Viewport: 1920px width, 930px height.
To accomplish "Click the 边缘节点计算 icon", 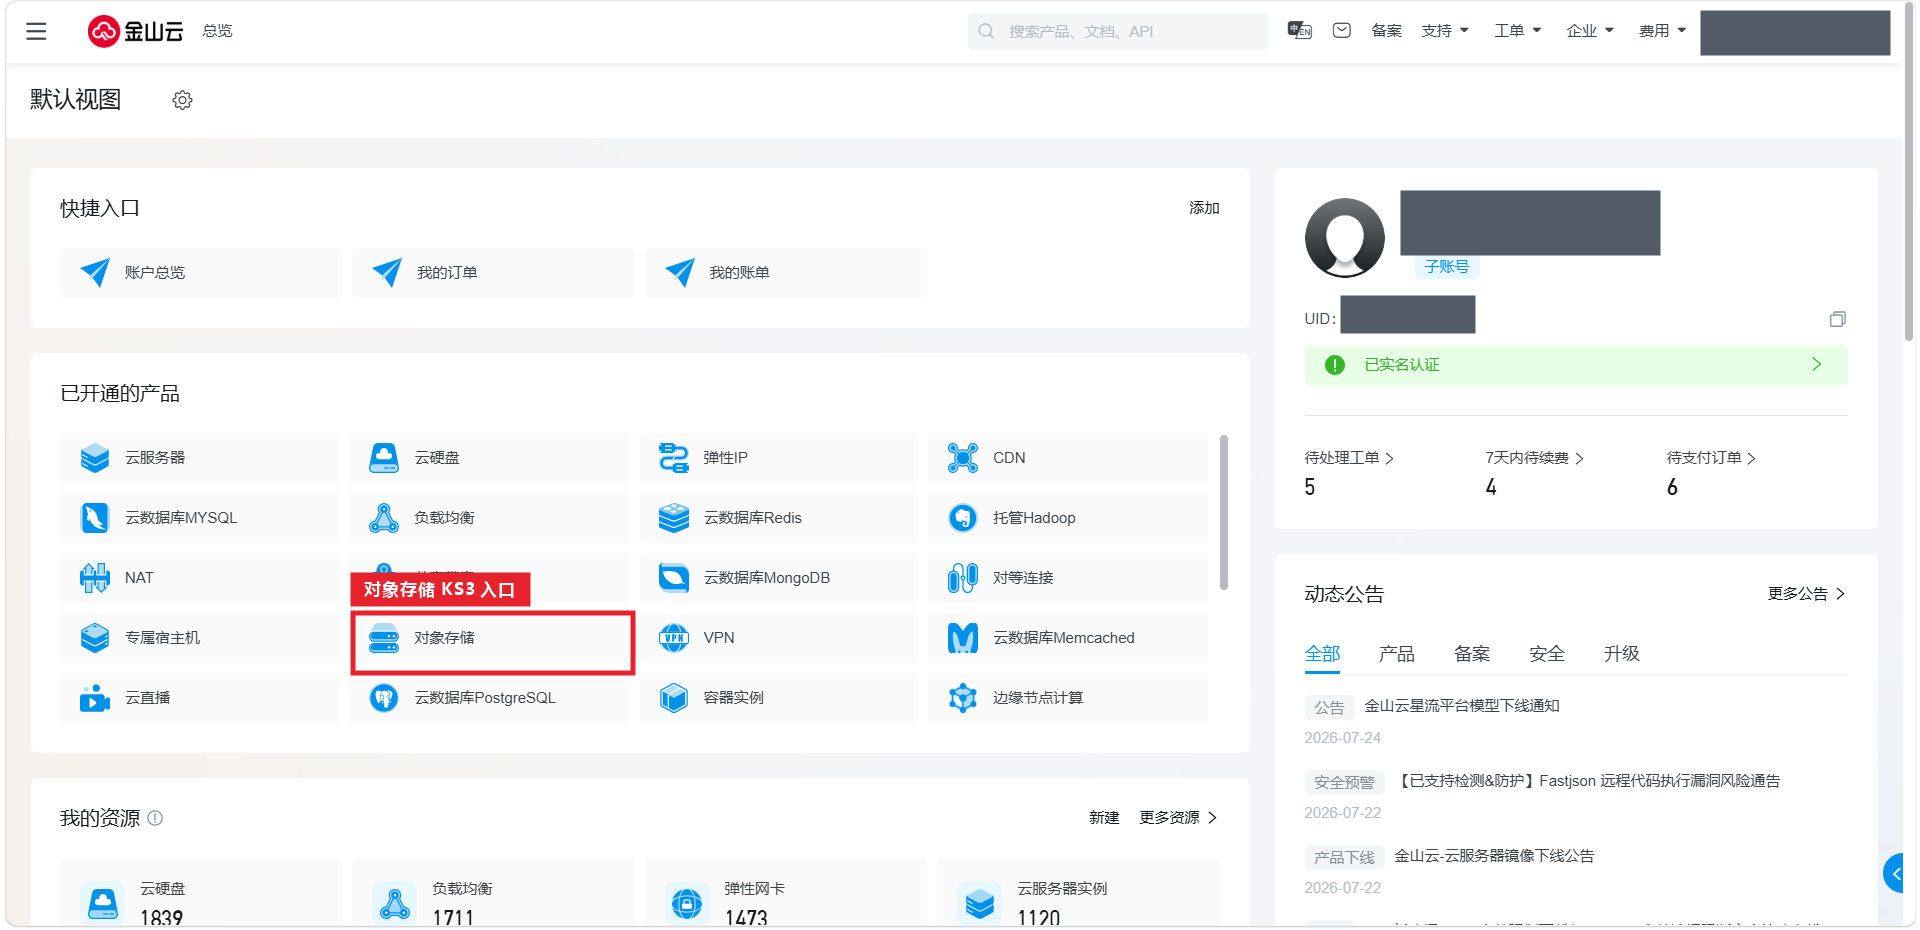I will [963, 698].
